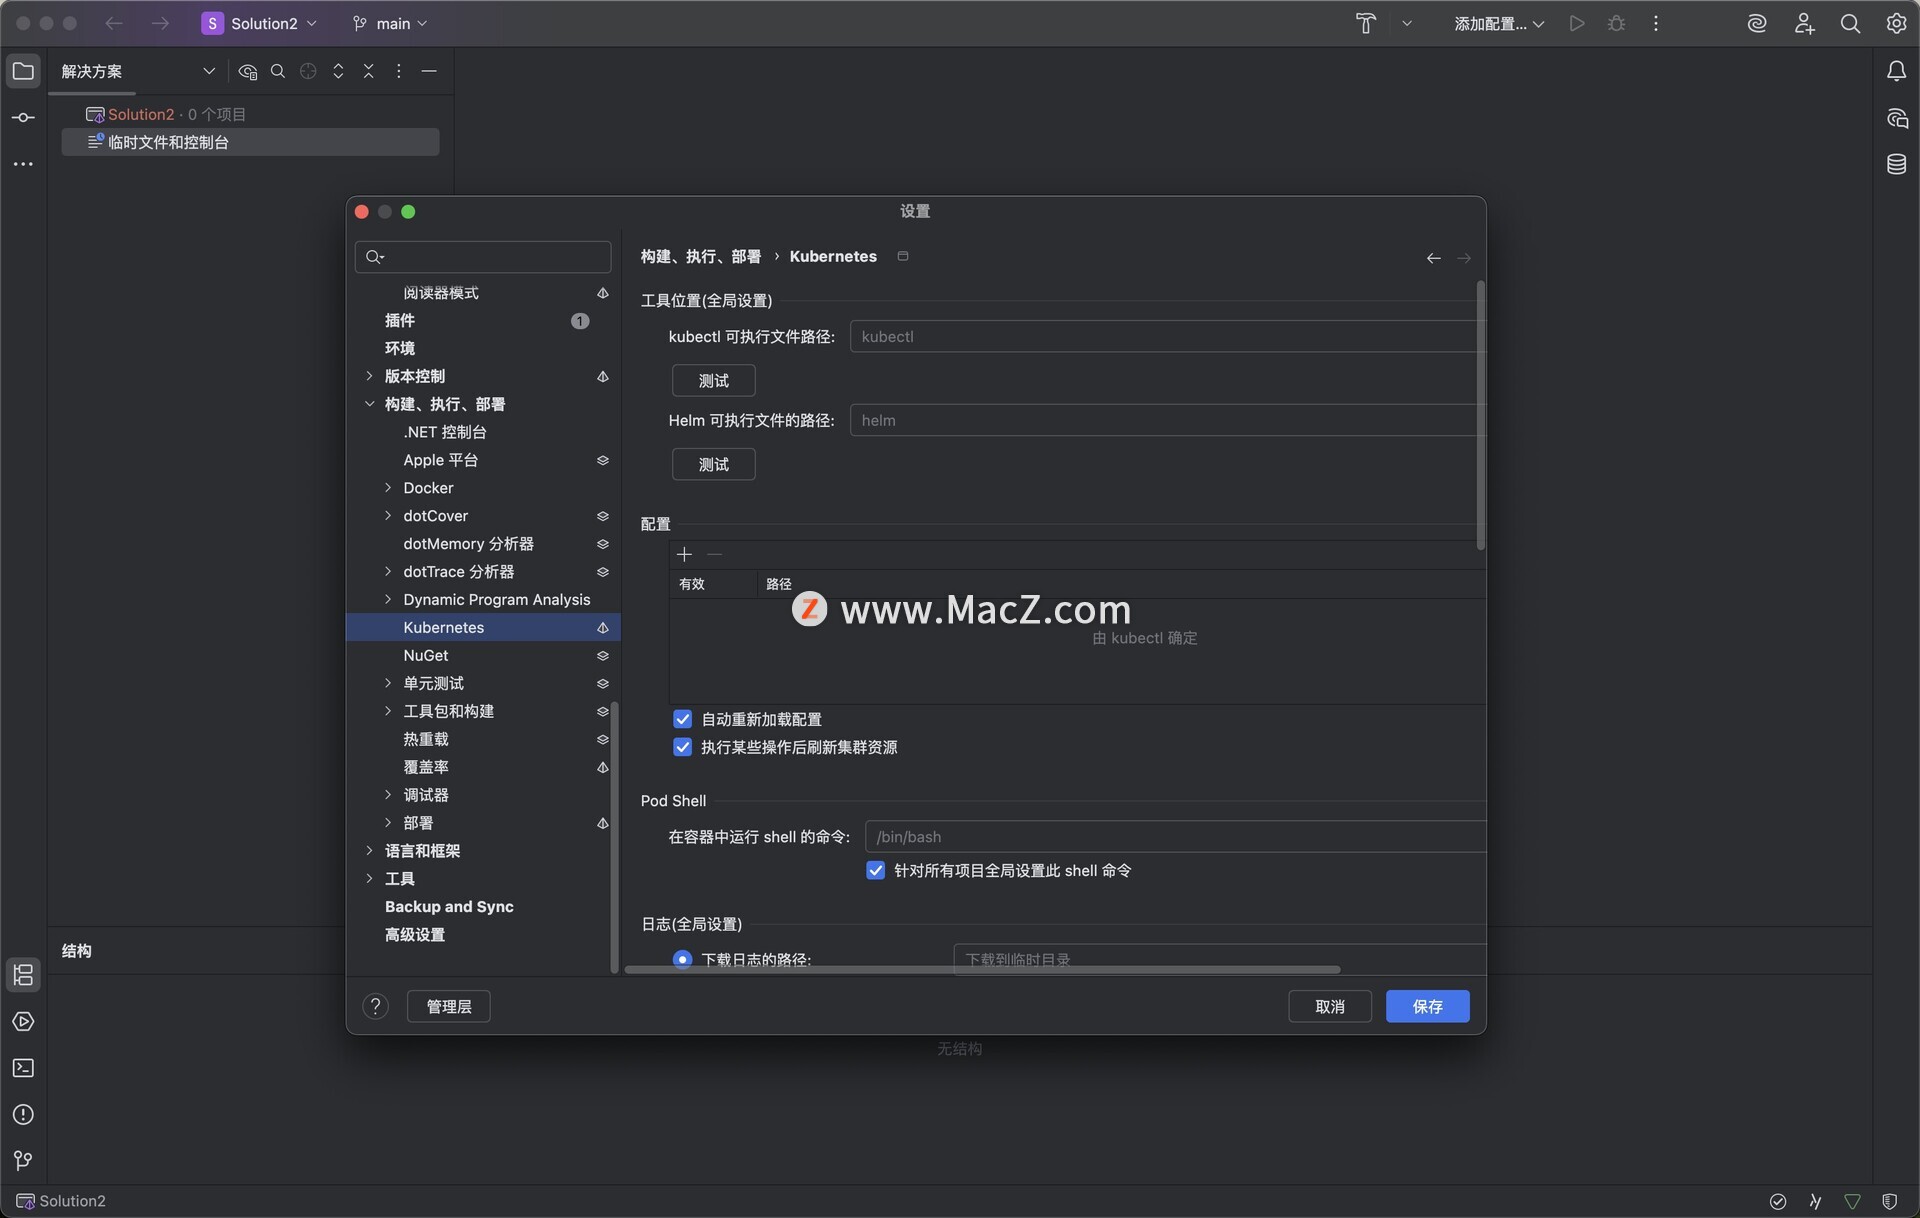Open 添加配置 run configuration dropdown
1920x1218 pixels.
click(1499, 23)
